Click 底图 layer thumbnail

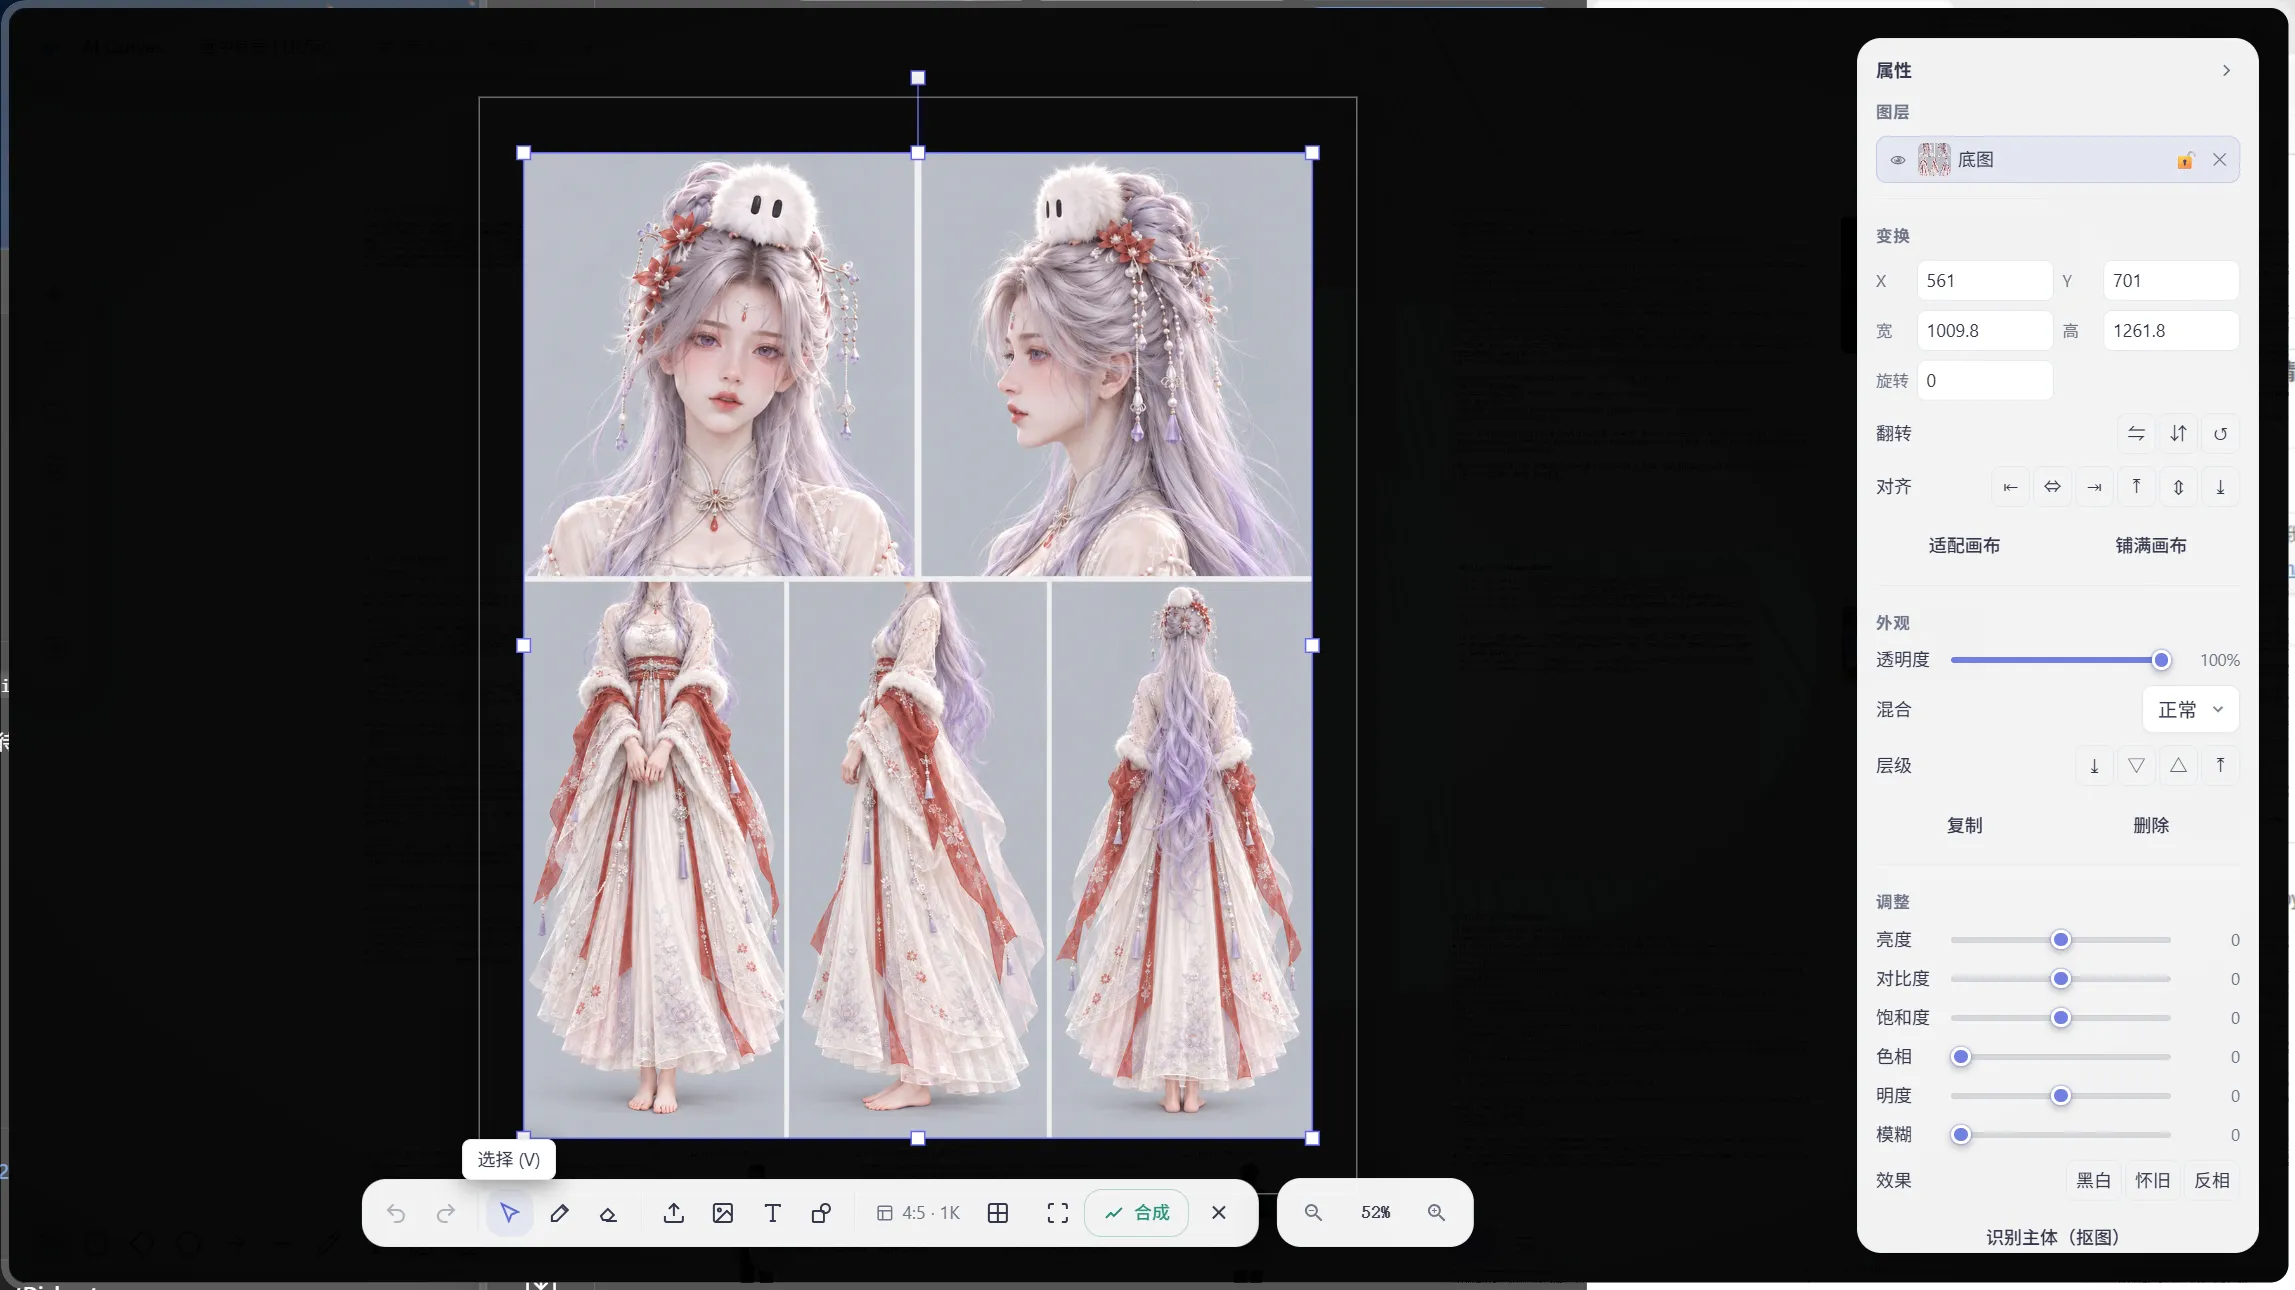click(x=1934, y=160)
